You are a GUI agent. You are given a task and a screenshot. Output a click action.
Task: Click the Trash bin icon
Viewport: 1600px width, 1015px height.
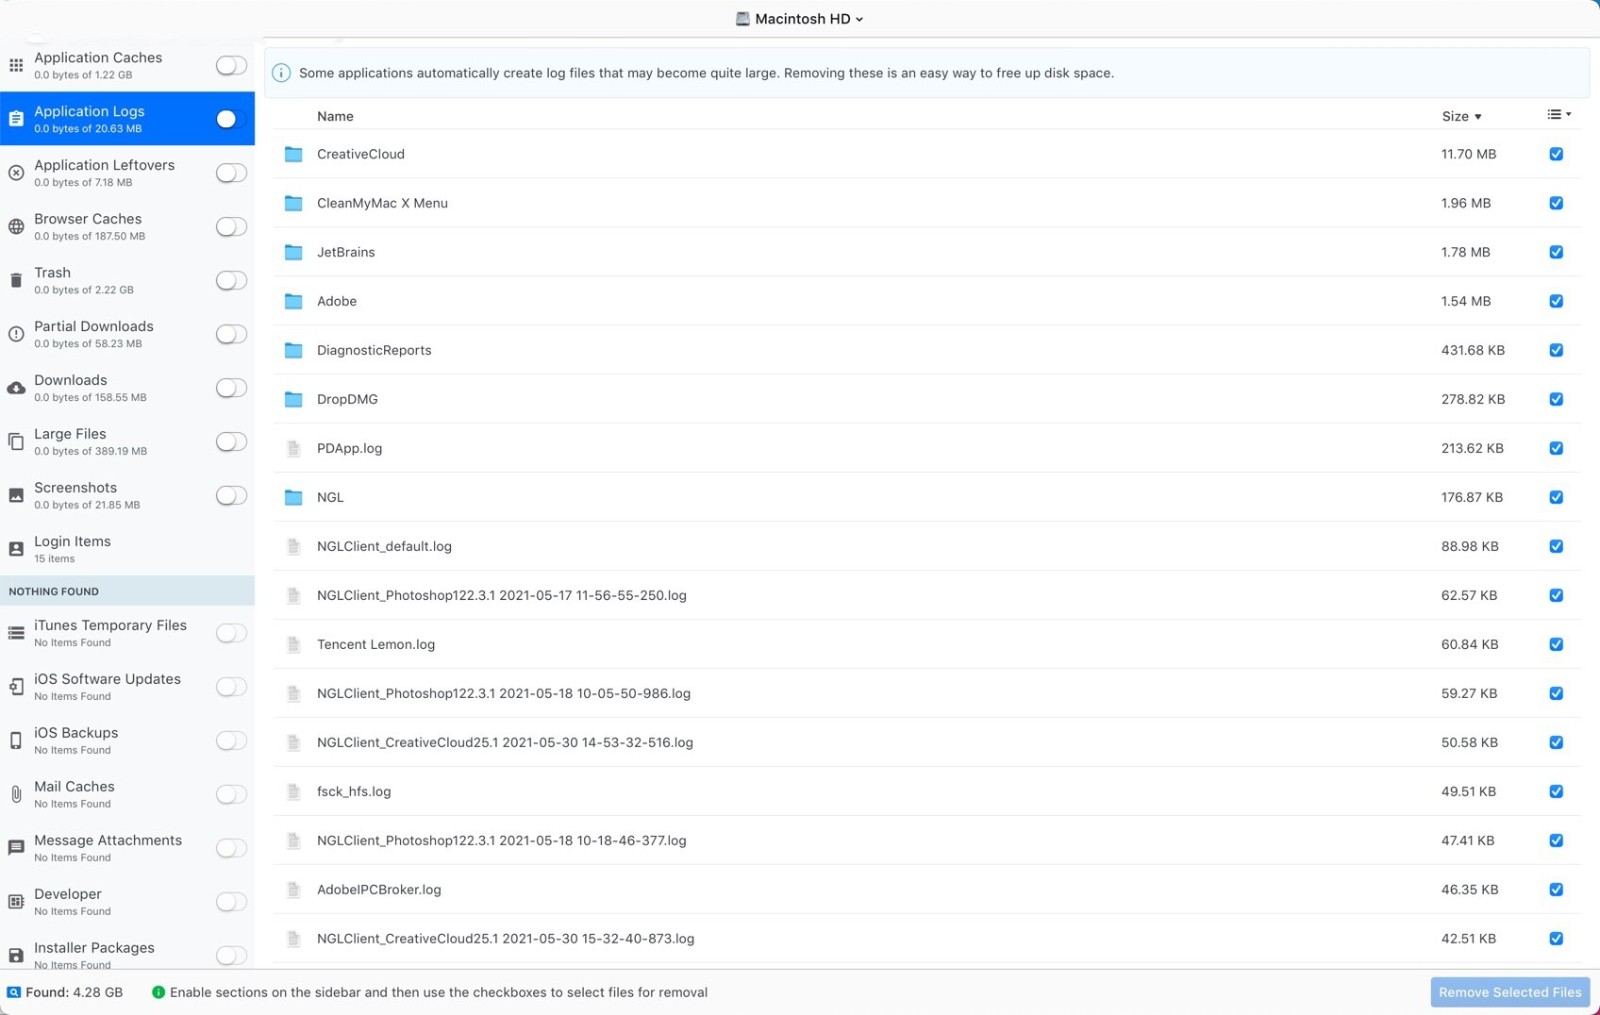coord(16,280)
